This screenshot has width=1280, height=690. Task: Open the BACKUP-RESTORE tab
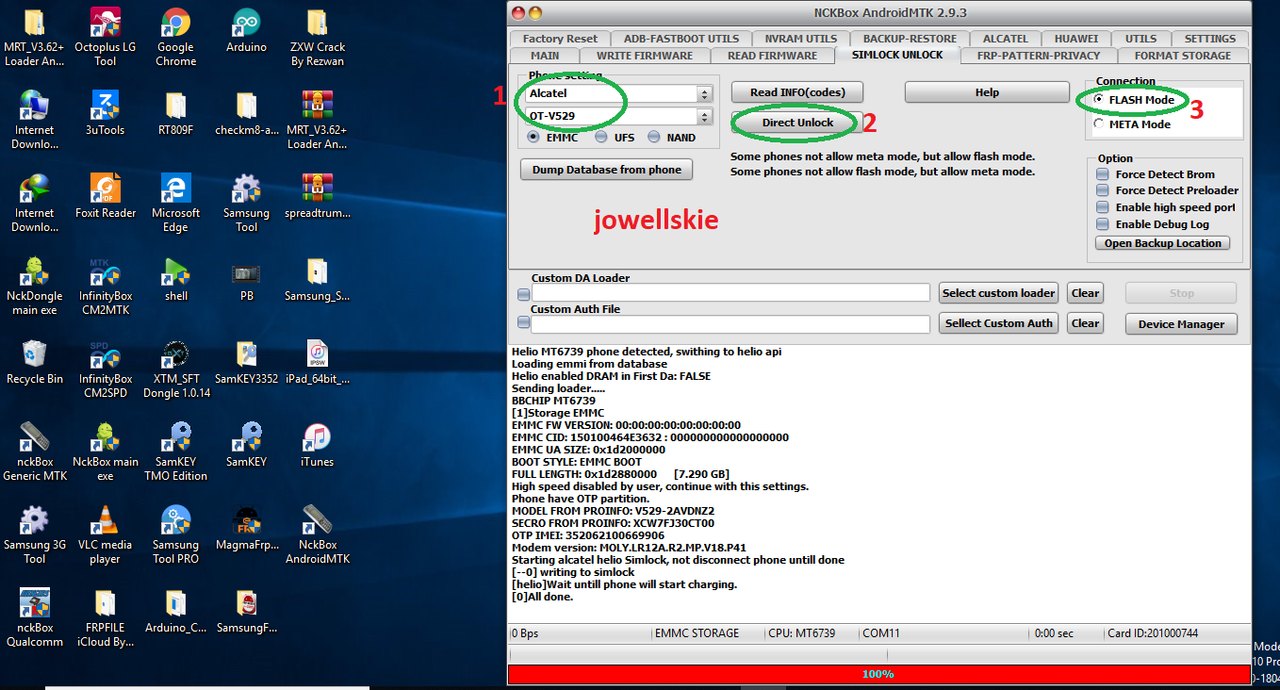[x=910, y=39]
